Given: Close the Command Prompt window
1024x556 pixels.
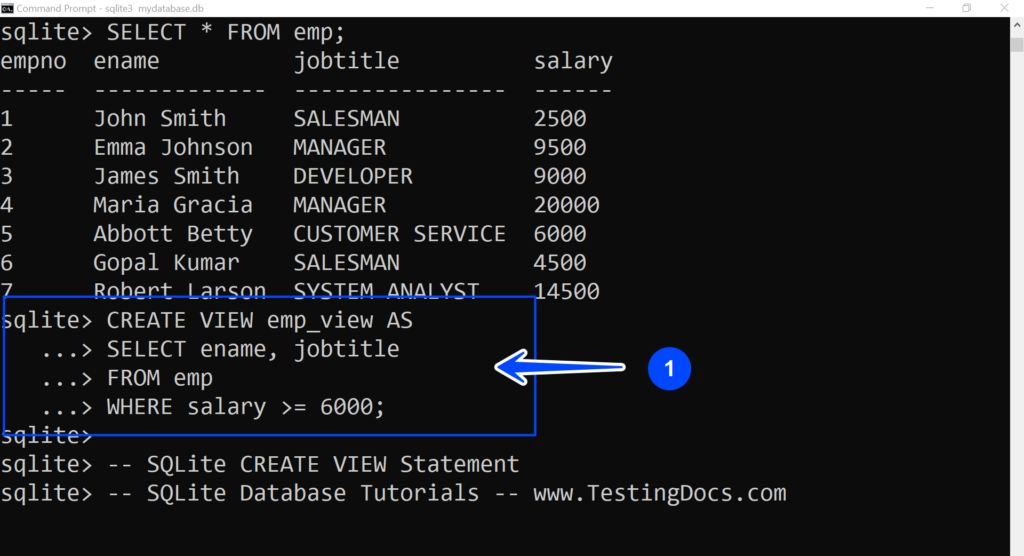Looking at the screenshot, I should [x=1004, y=8].
